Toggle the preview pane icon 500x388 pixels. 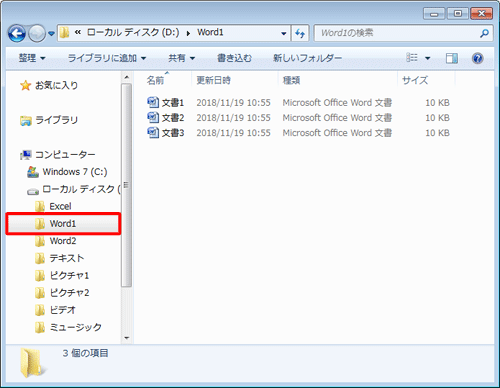(x=452, y=58)
